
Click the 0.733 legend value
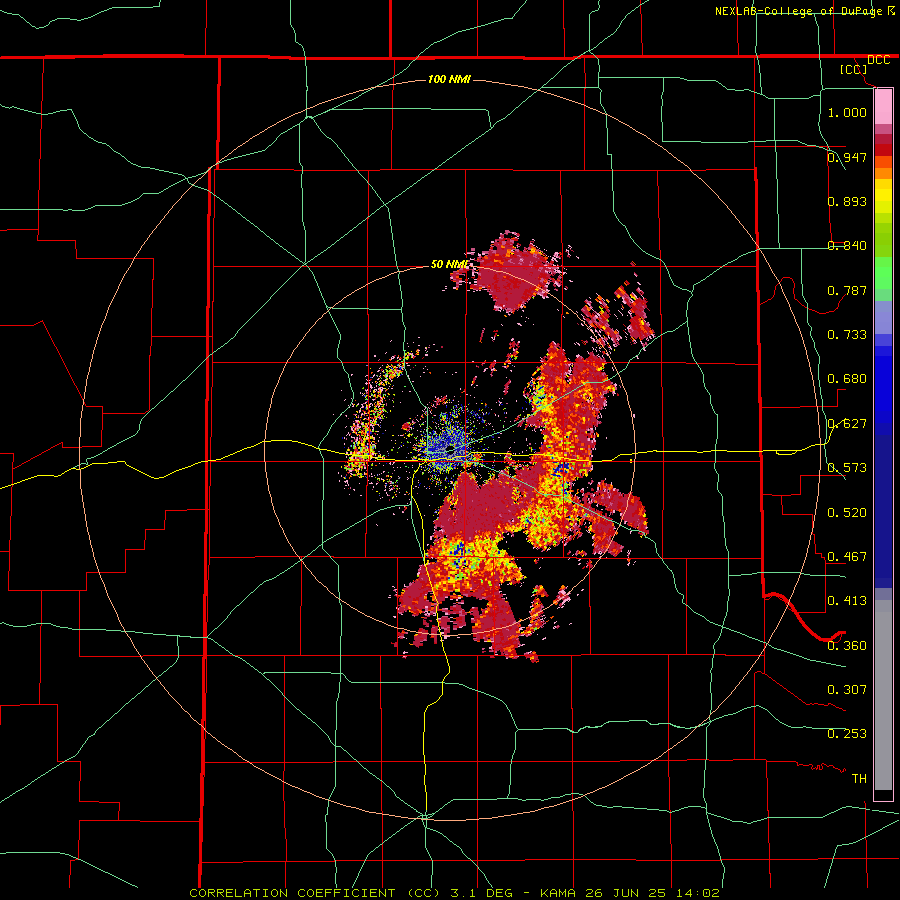(847, 334)
